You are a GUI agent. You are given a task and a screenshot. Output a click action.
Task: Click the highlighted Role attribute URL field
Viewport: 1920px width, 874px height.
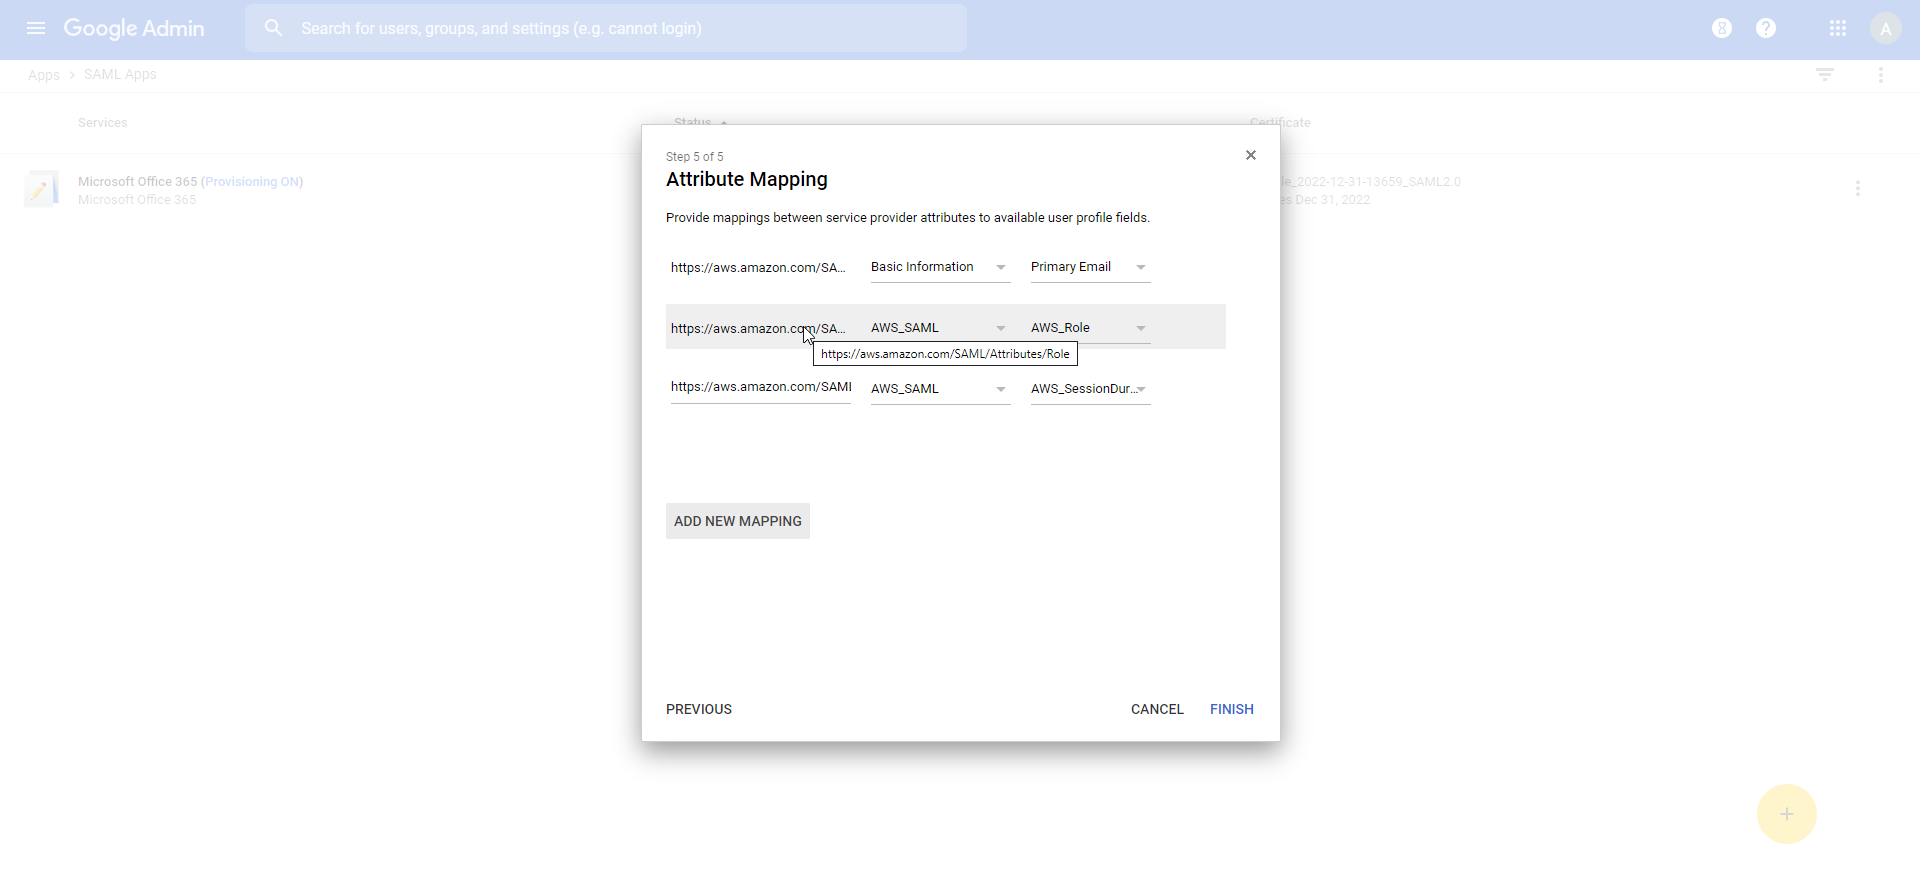pyautogui.click(x=760, y=328)
